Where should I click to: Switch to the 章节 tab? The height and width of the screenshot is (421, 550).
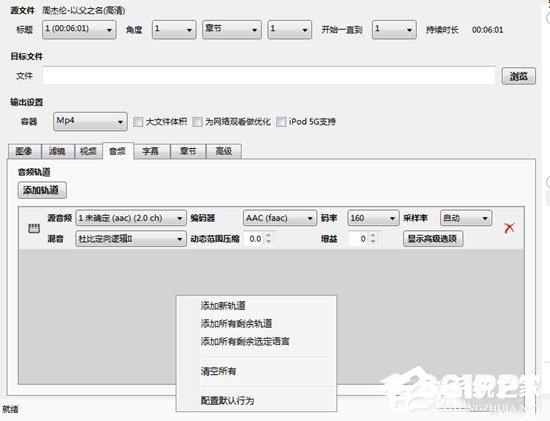(x=188, y=151)
